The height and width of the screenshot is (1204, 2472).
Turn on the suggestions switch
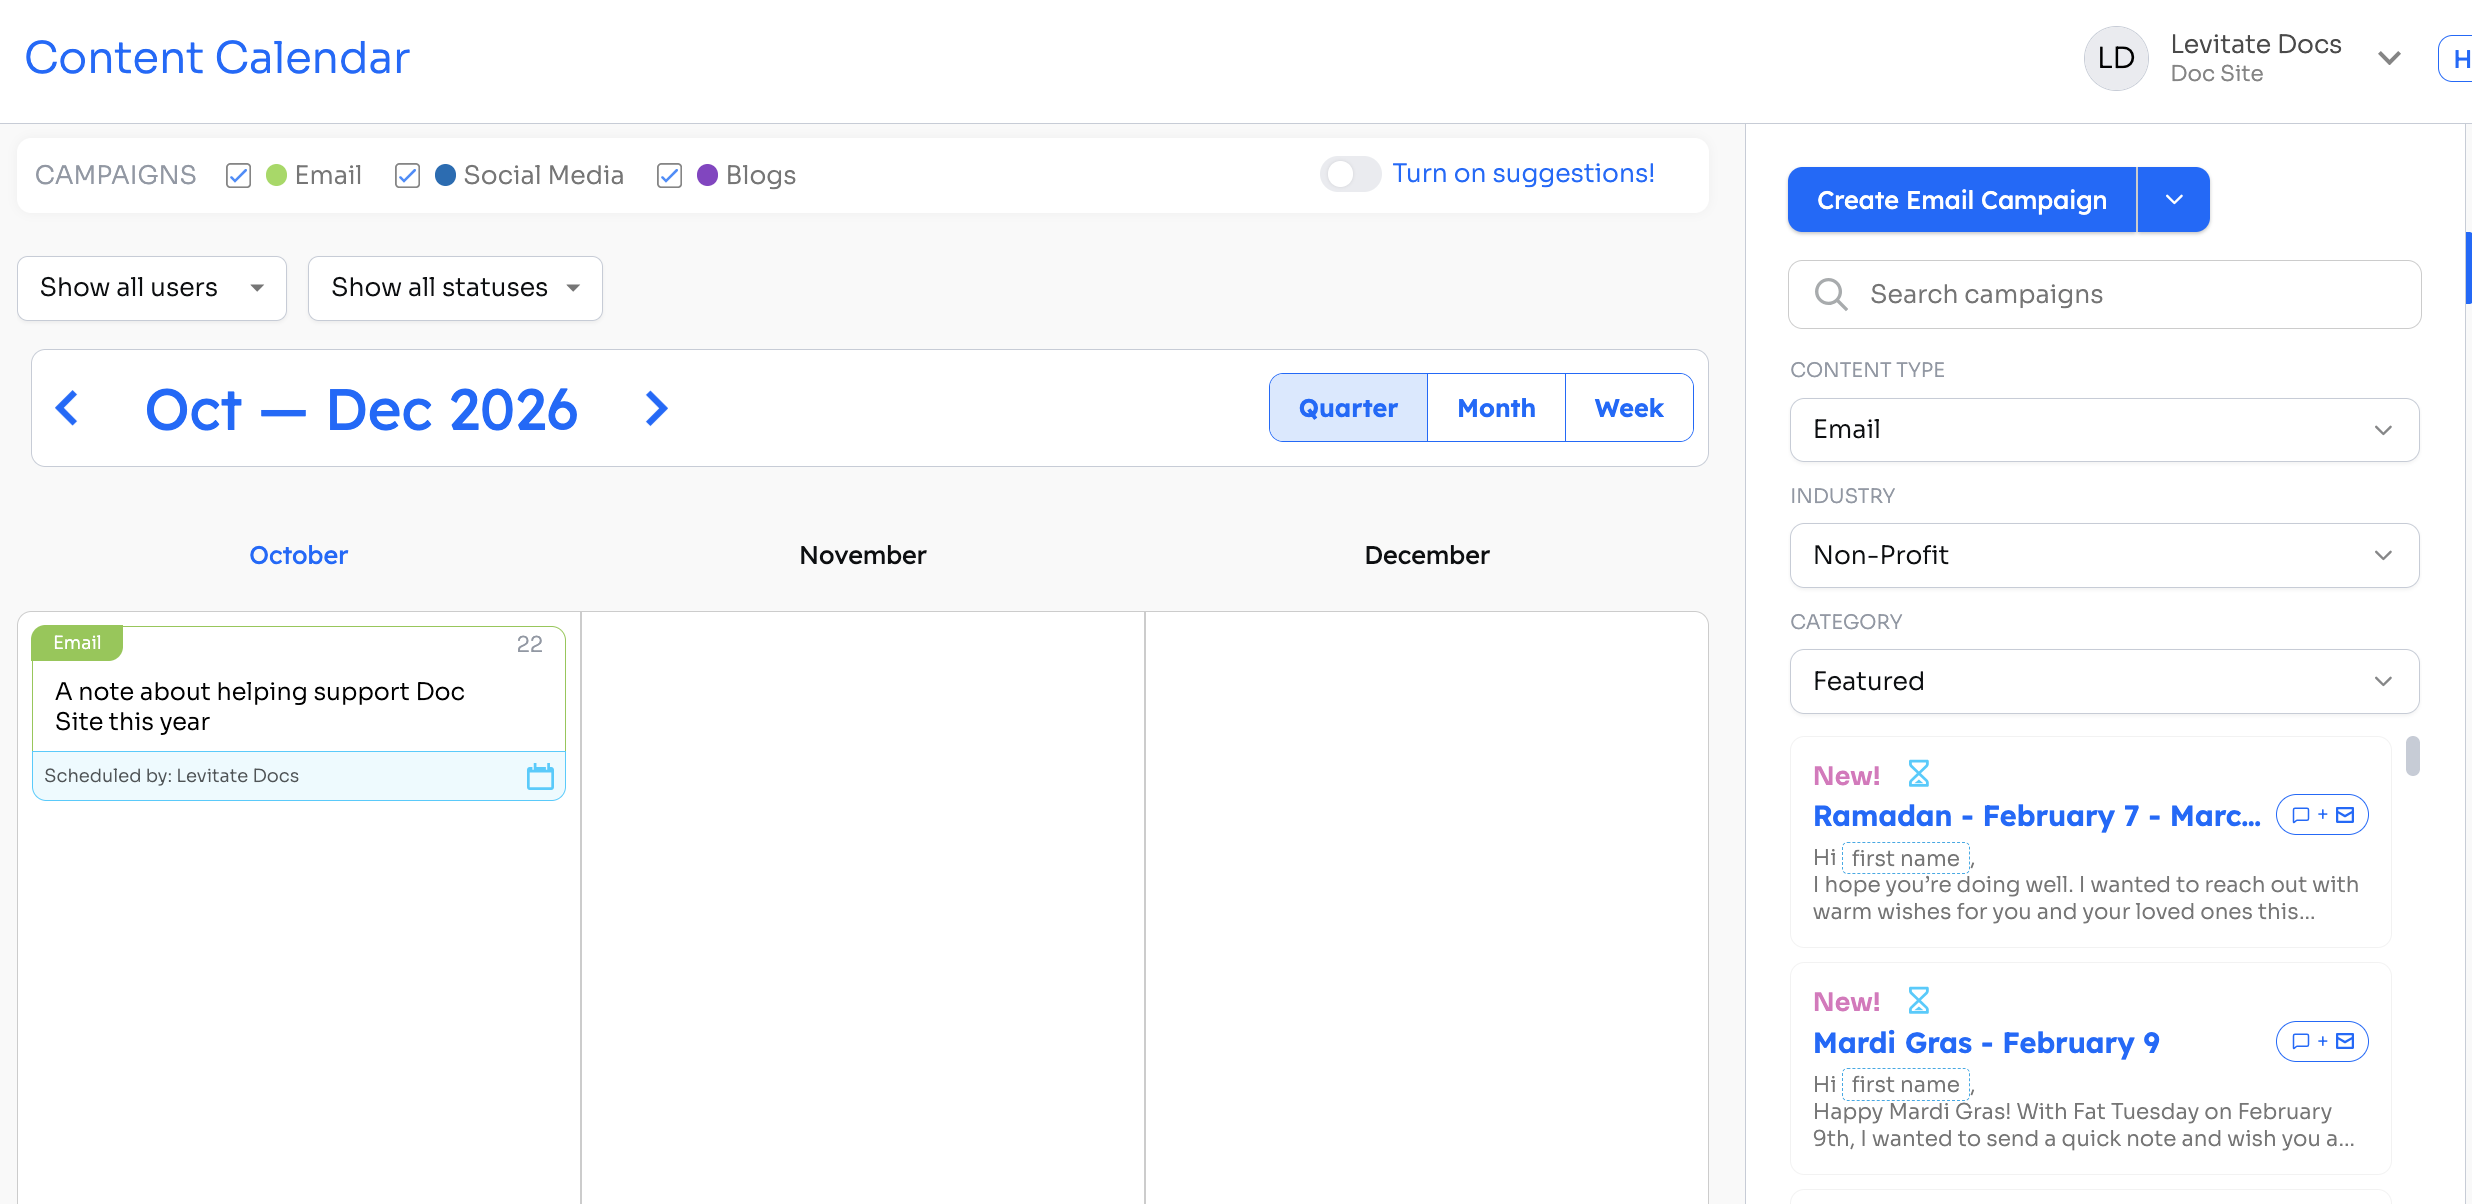pos(1350,174)
